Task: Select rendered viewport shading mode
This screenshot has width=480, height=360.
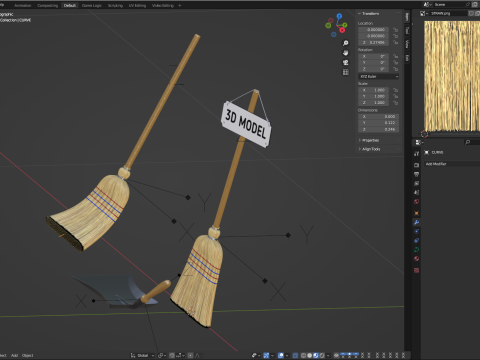Action: (x=322, y=355)
